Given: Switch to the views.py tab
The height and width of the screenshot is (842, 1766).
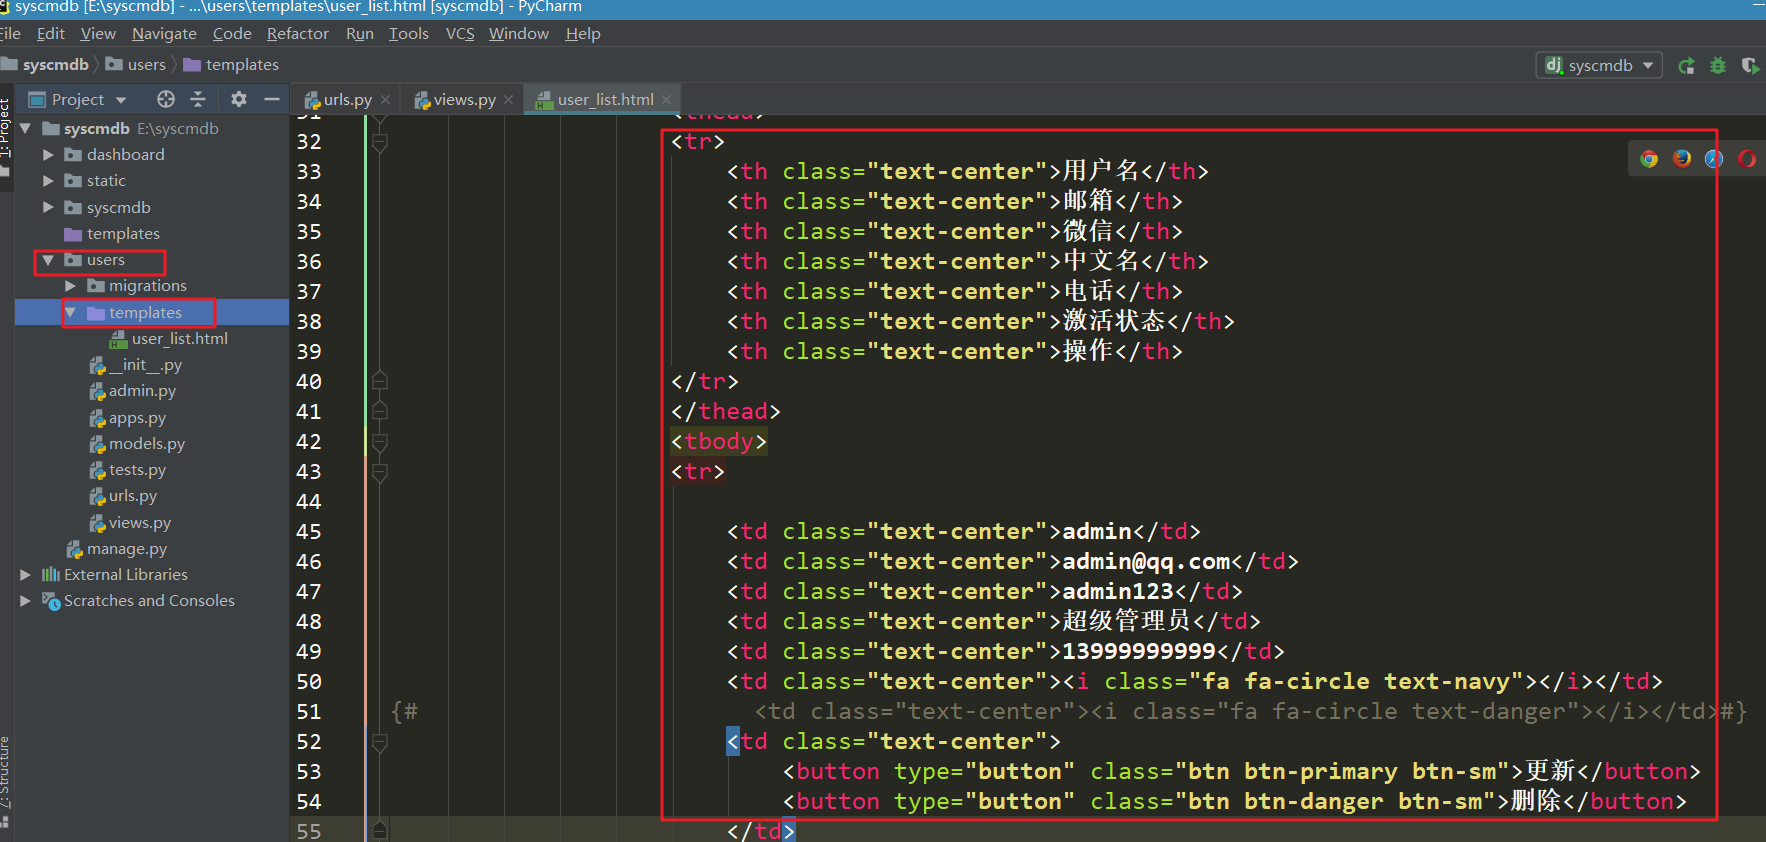Looking at the screenshot, I should 464,100.
